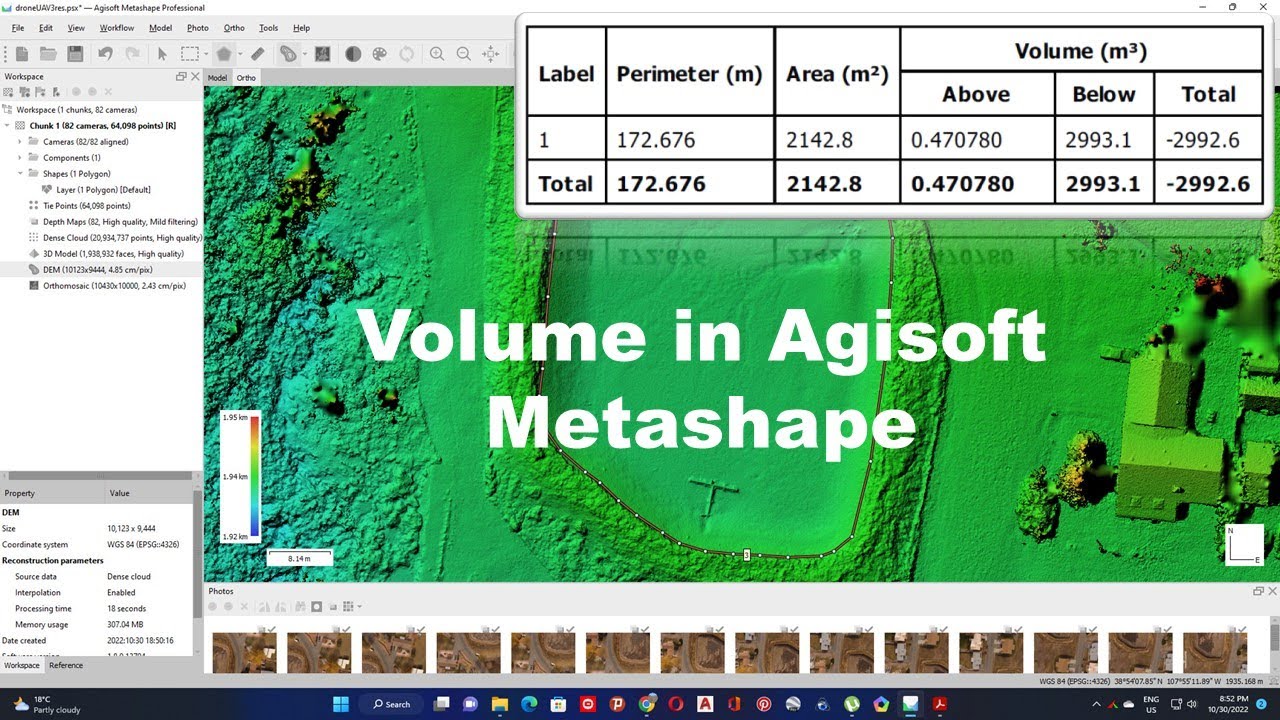The height and width of the screenshot is (720, 1280).
Task: Pick the Ruler measurement tool
Action: (257, 54)
